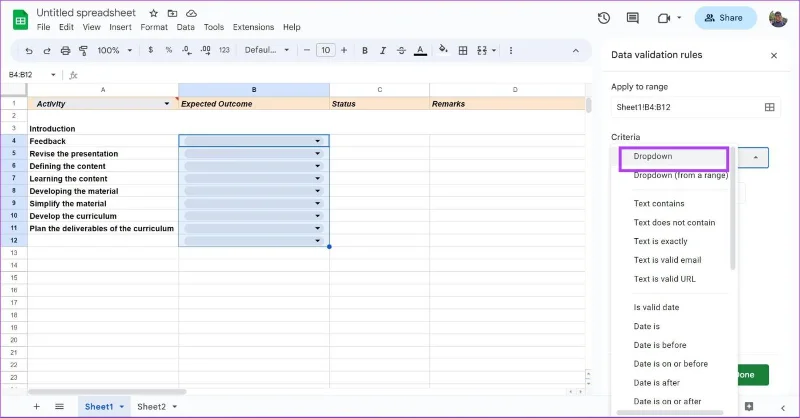Open the font family dropdown
This screenshot has width=800, height=418.
tap(267, 50)
